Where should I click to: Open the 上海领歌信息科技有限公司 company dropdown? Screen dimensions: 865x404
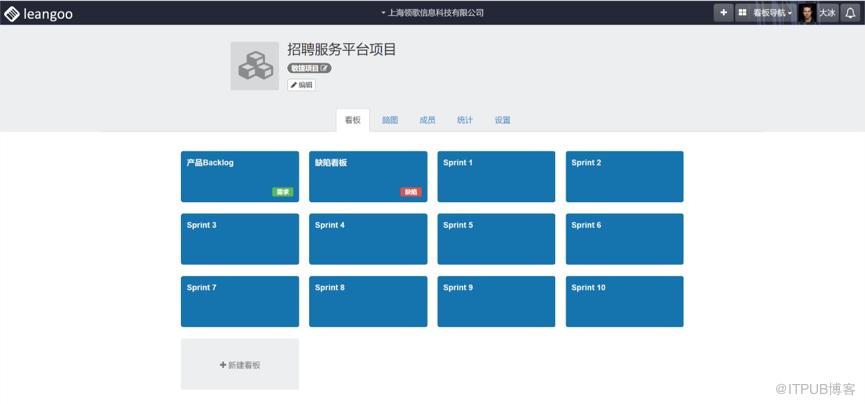(432, 13)
